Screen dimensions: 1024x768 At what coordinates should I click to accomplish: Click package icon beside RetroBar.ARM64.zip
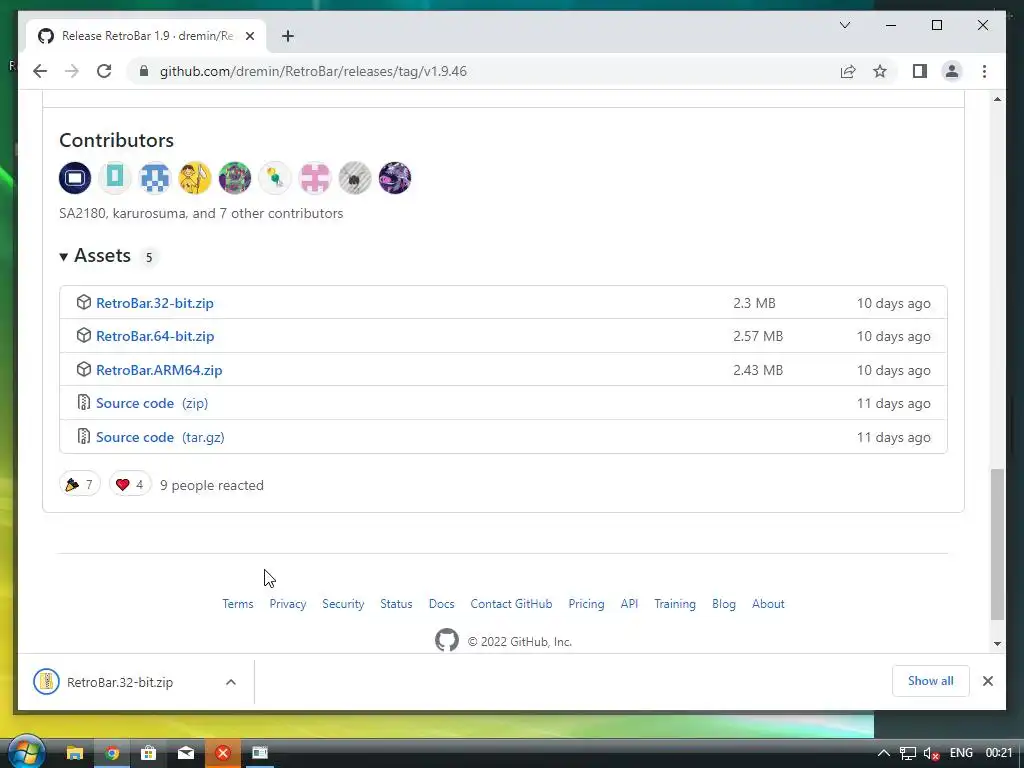(84, 370)
